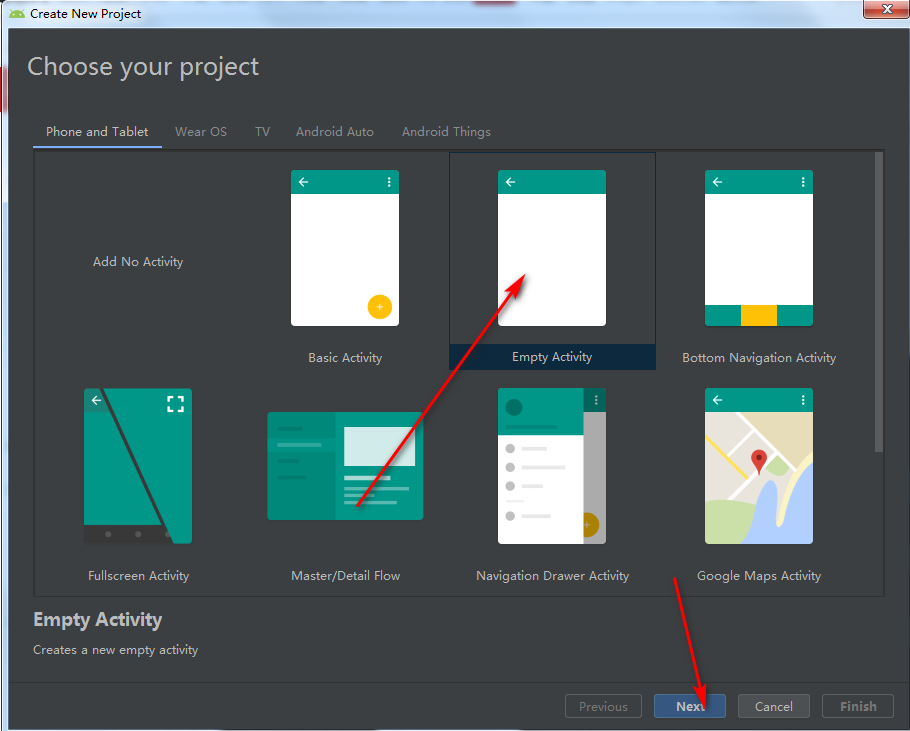Viewport: 910px width, 731px height.
Task: Select the Navigation Drawer Activity template
Action: pyautogui.click(x=551, y=466)
